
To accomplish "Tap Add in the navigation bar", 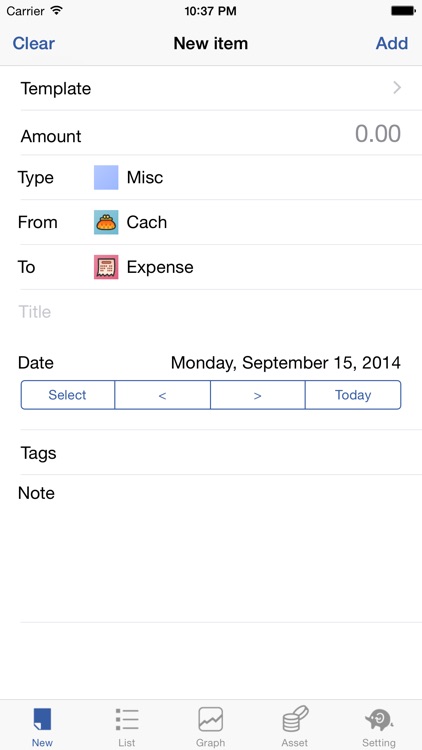I will pos(392,43).
